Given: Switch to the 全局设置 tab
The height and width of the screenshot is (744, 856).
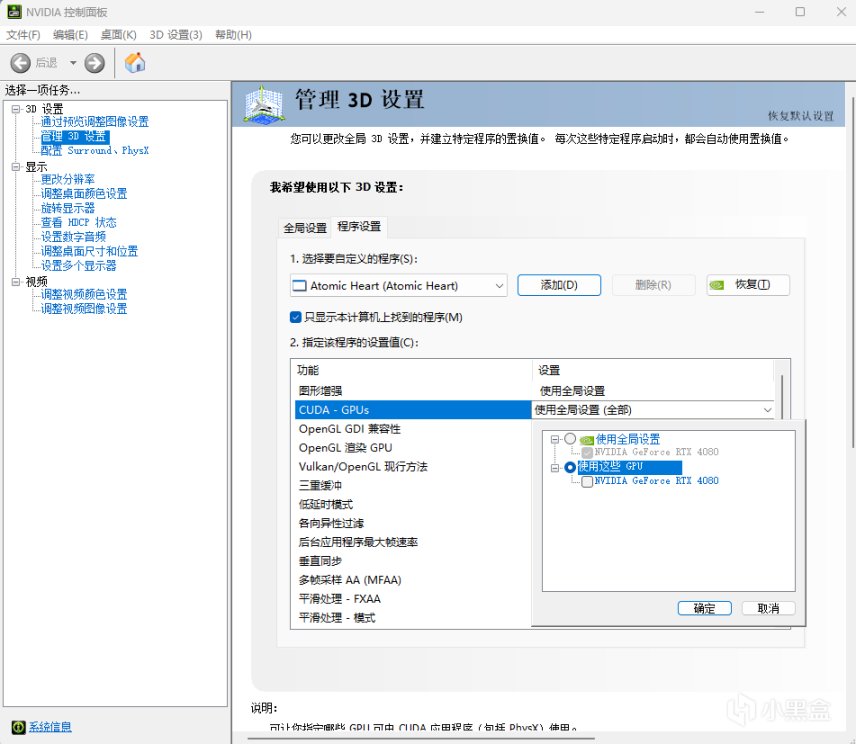Looking at the screenshot, I should pyautogui.click(x=305, y=228).
